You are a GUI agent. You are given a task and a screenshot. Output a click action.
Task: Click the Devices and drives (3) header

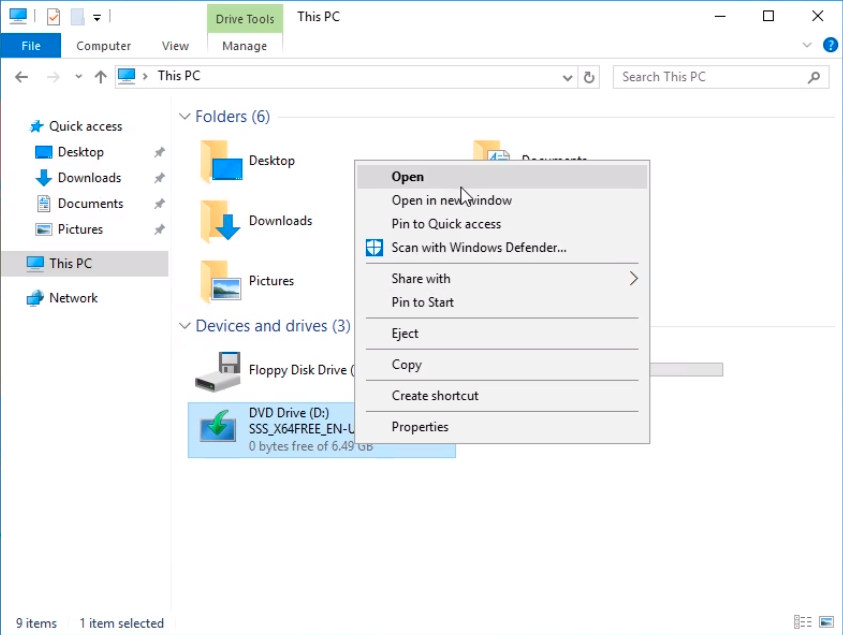click(273, 326)
